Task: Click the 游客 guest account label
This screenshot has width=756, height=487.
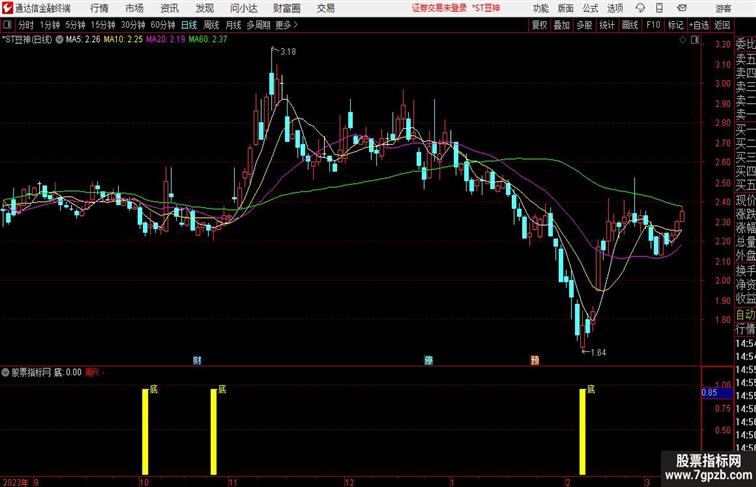Action: click(x=723, y=8)
